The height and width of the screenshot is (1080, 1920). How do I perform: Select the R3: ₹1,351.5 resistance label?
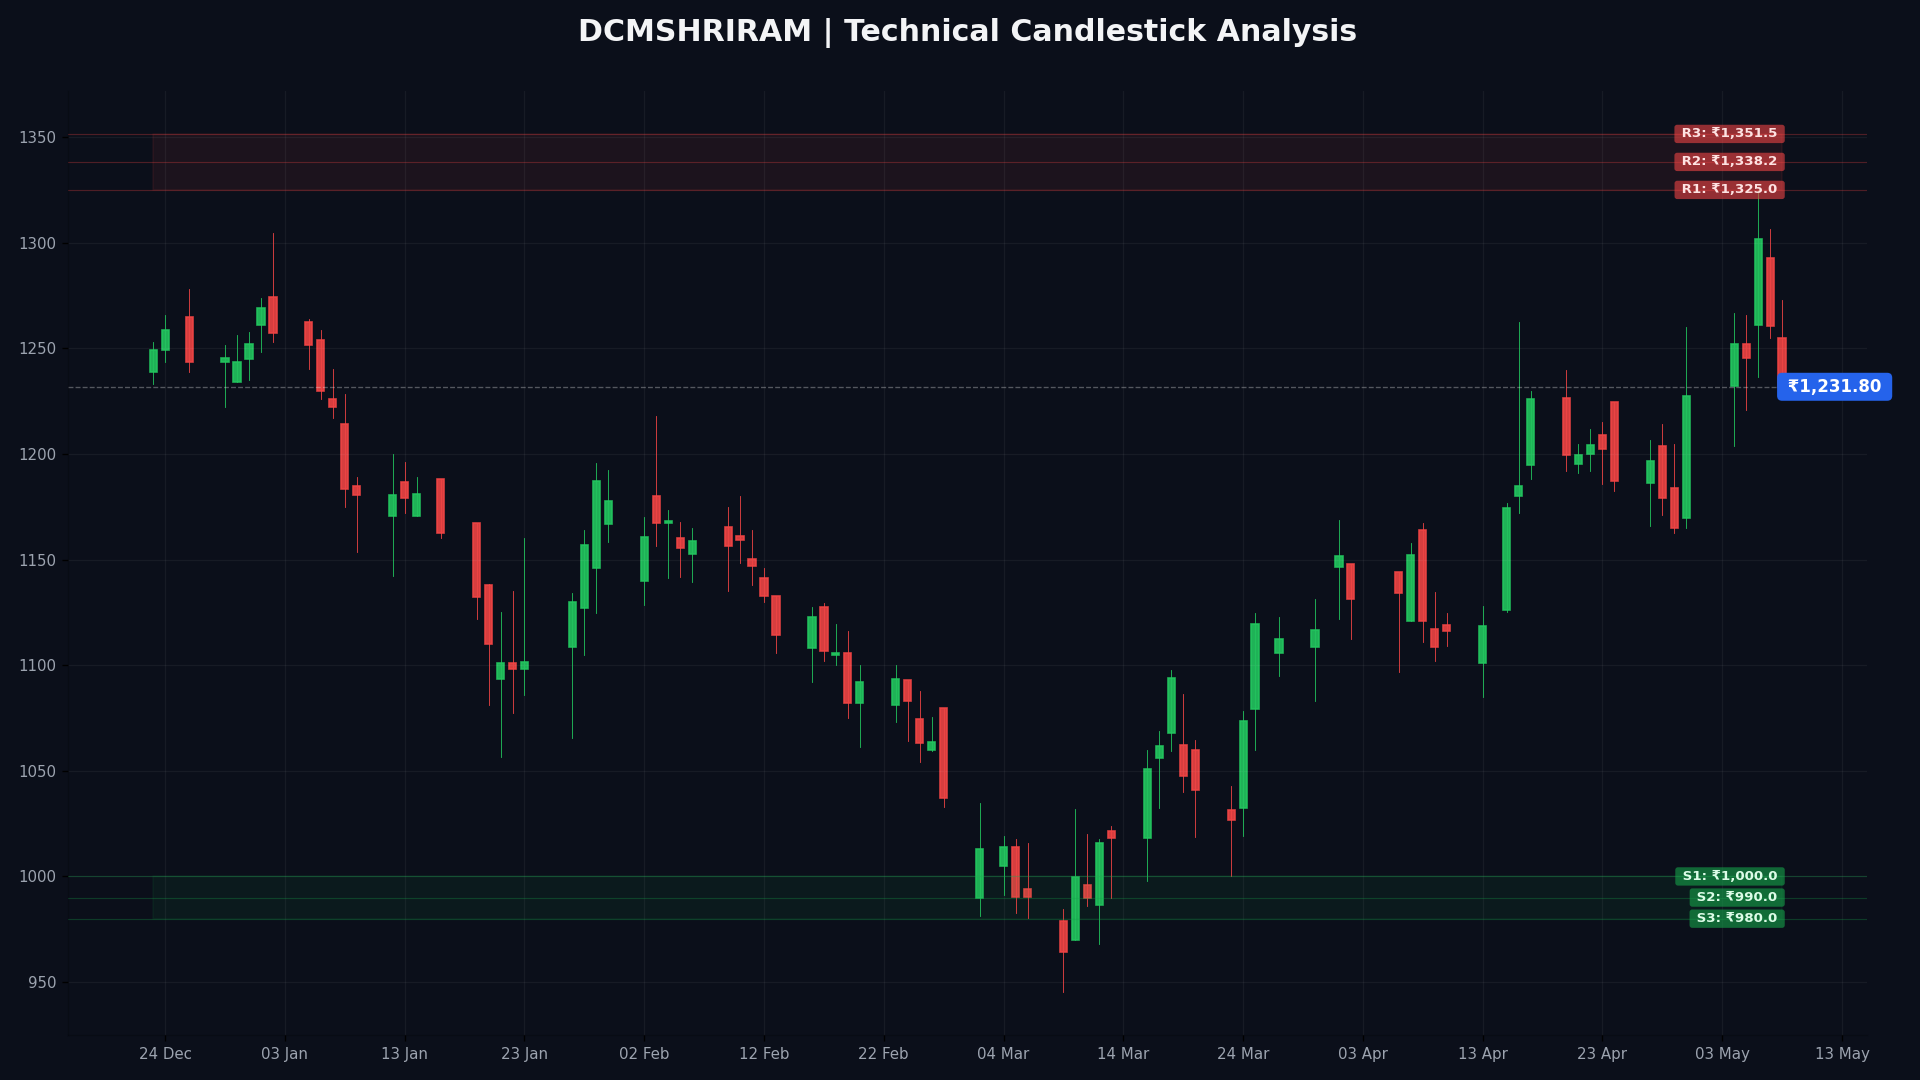1729,134
